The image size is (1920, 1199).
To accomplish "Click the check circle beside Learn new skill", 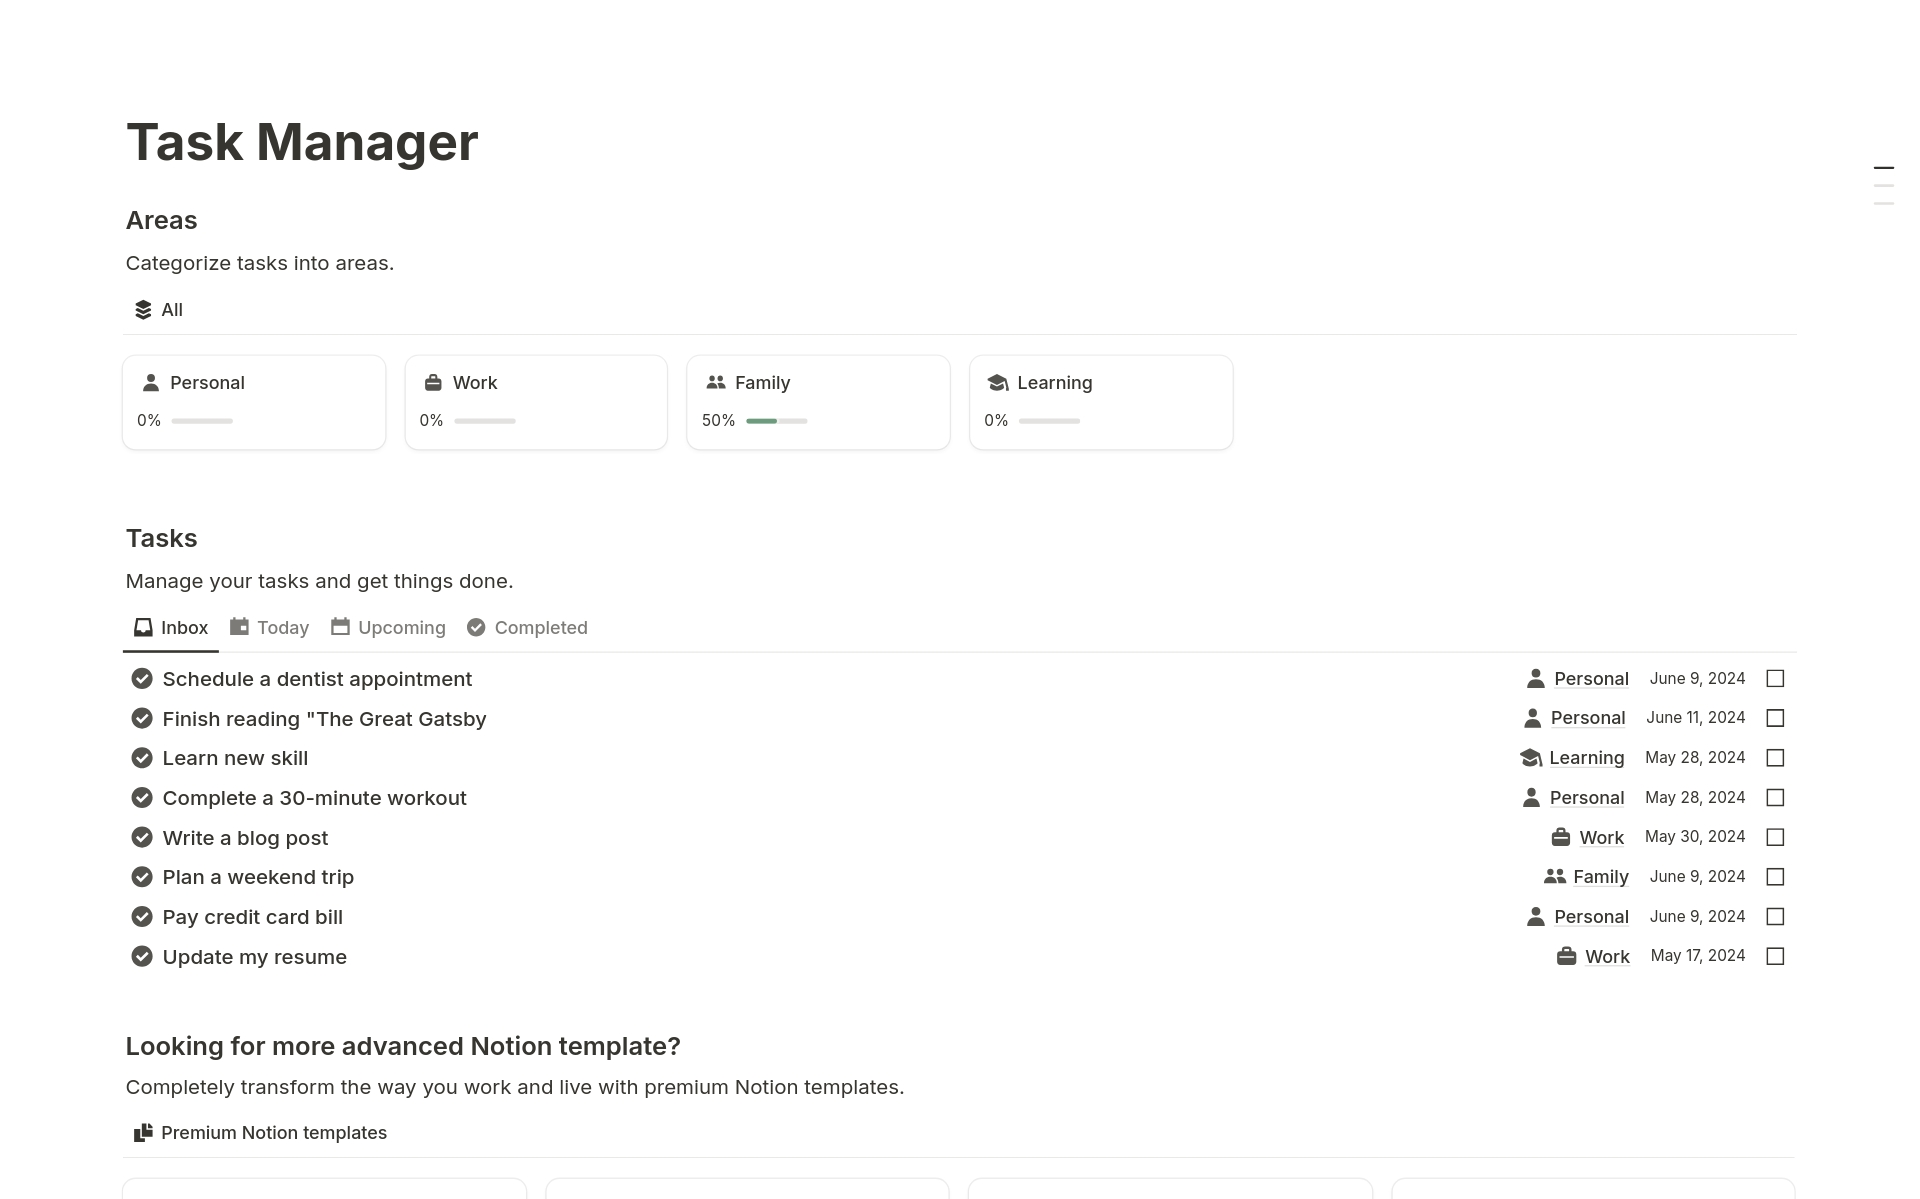I will tap(142, 758).
